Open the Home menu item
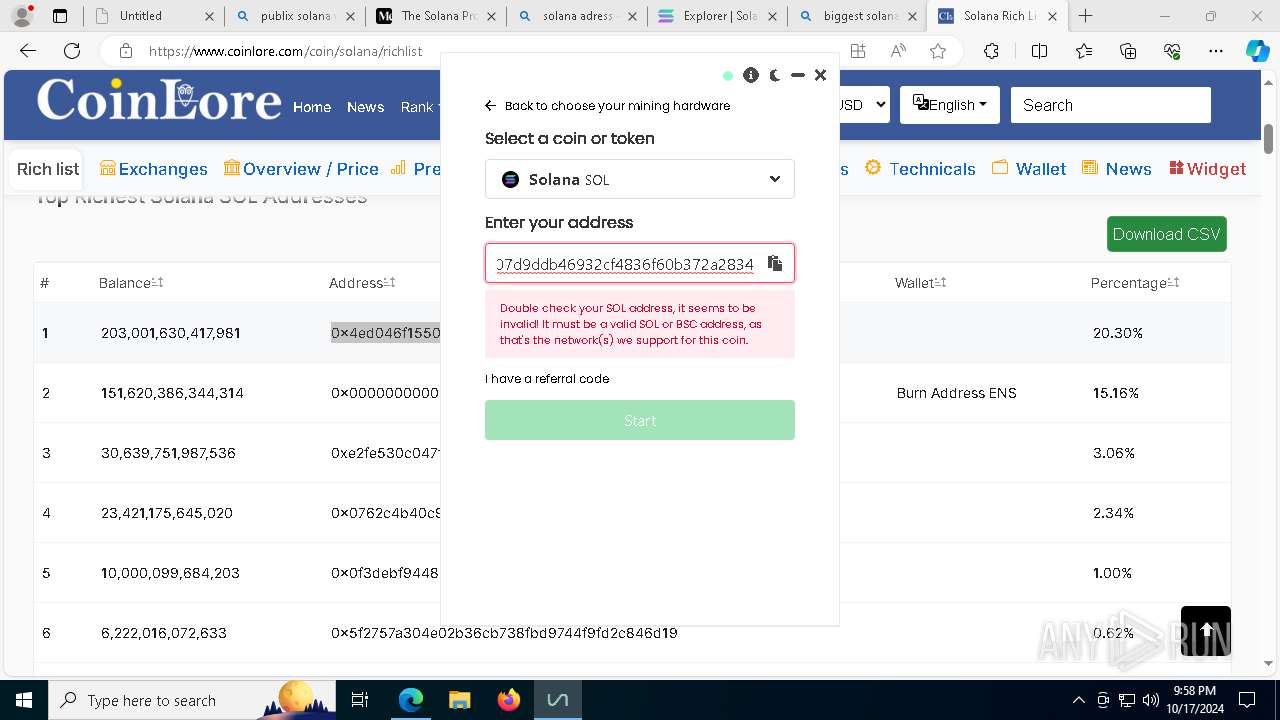Viewport: 1280px width, 720px height. click(x=312, y=107)
